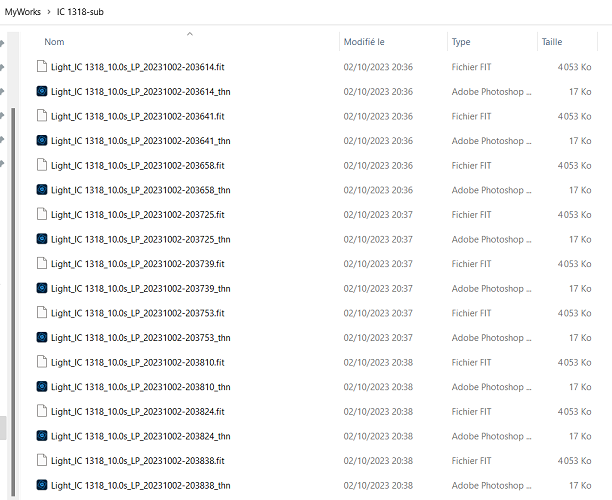Click Photoshop icon of 203658_thn file

(x=42, y=189)
